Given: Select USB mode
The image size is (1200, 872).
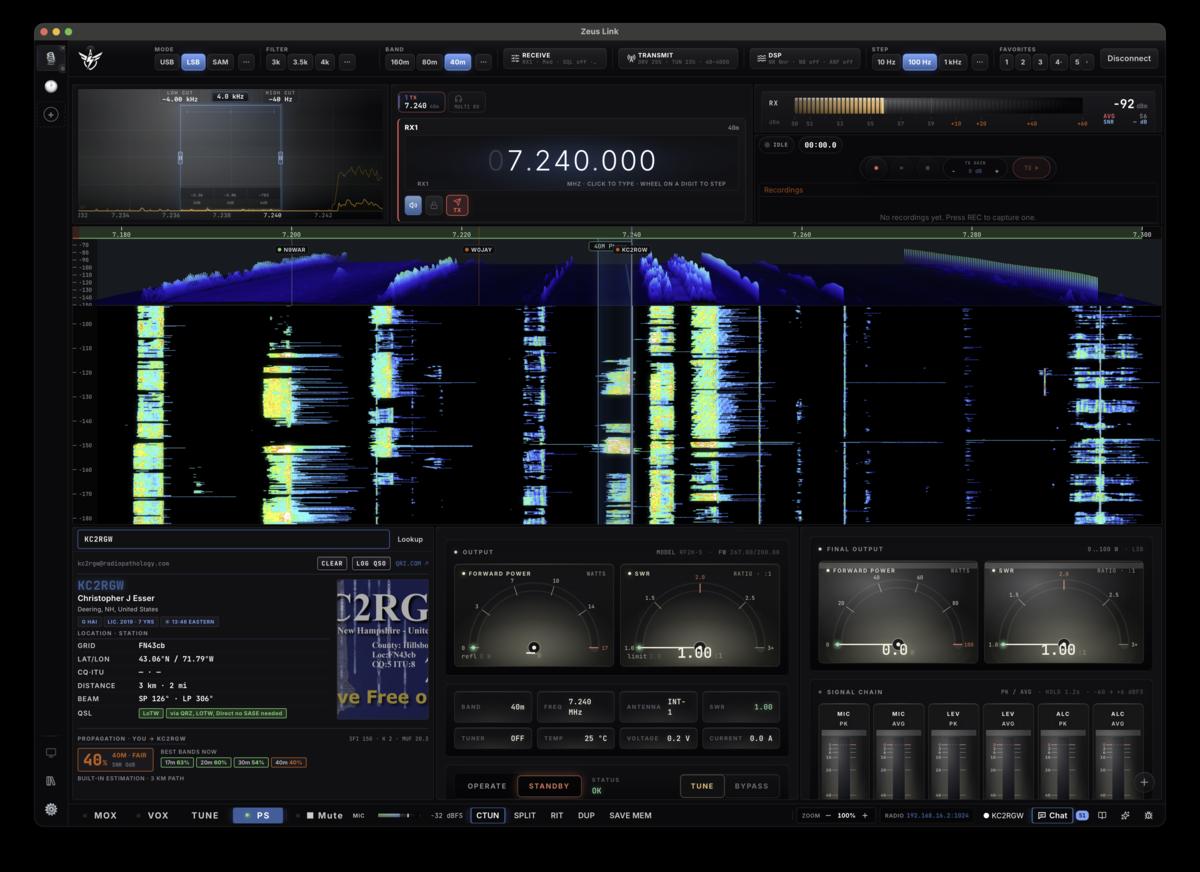Looking at the screenshot, I should tap(167, 62).
